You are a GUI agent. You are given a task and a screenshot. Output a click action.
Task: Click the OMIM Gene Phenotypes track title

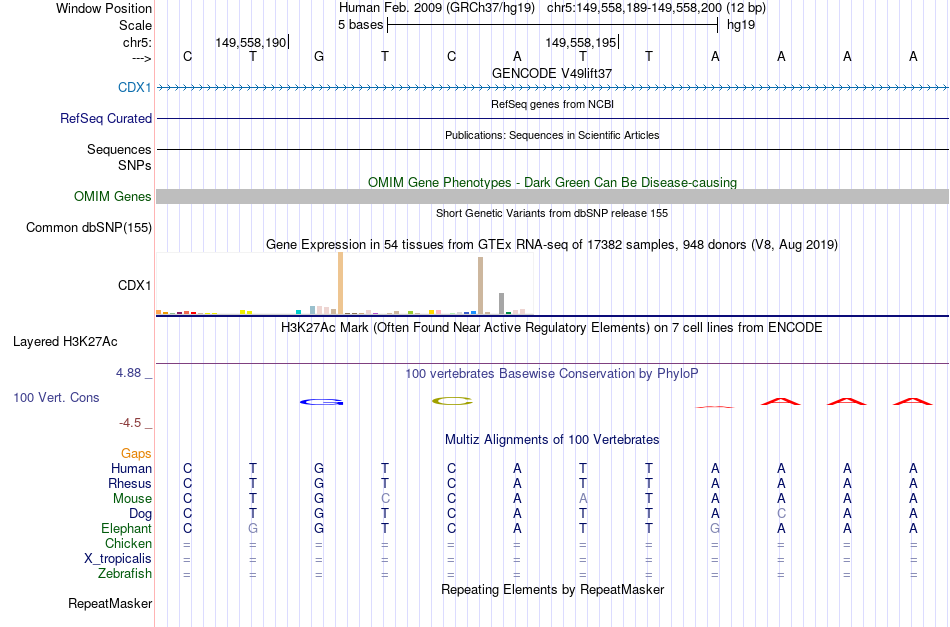point(552,182)
